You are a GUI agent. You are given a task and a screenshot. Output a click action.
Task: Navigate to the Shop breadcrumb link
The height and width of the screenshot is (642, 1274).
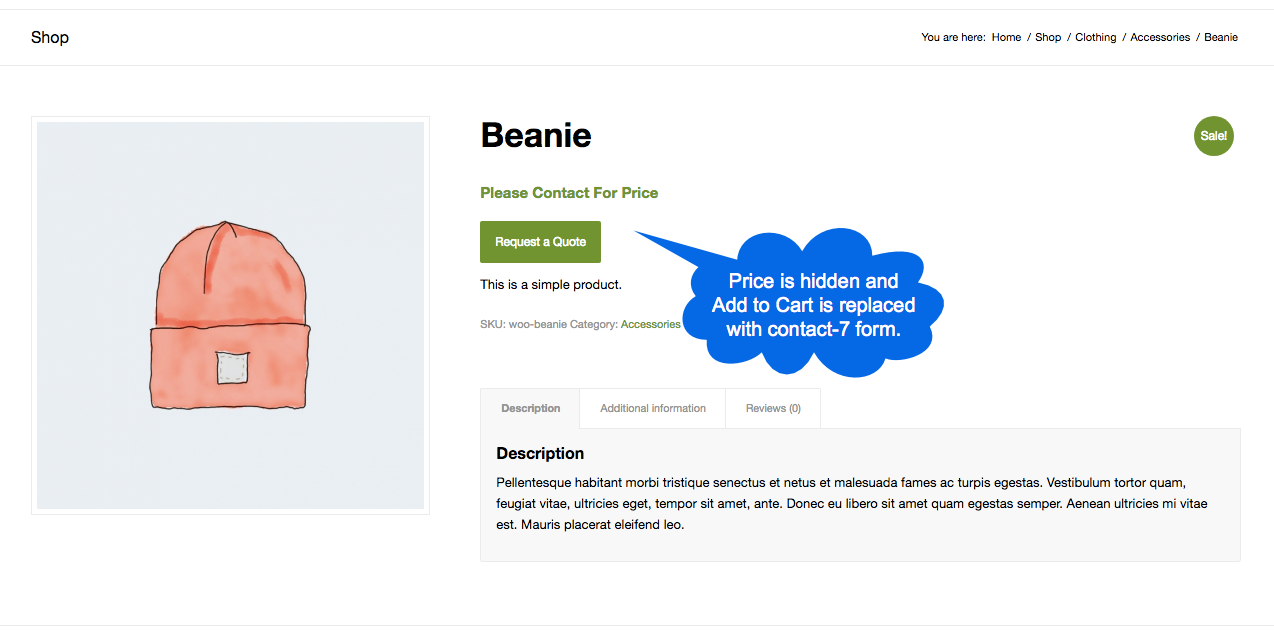(x=1048, y=38)
